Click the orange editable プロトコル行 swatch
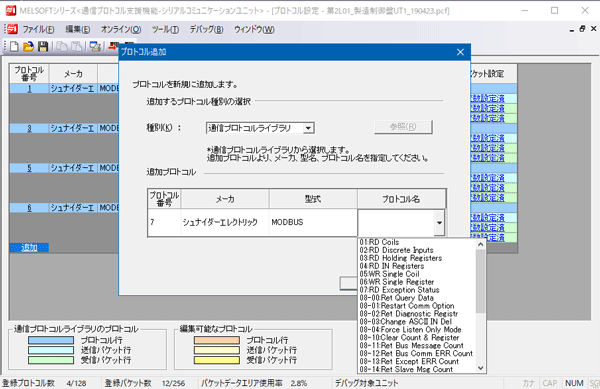The width and height of the screenshot is (600, 389). [217, 340]
